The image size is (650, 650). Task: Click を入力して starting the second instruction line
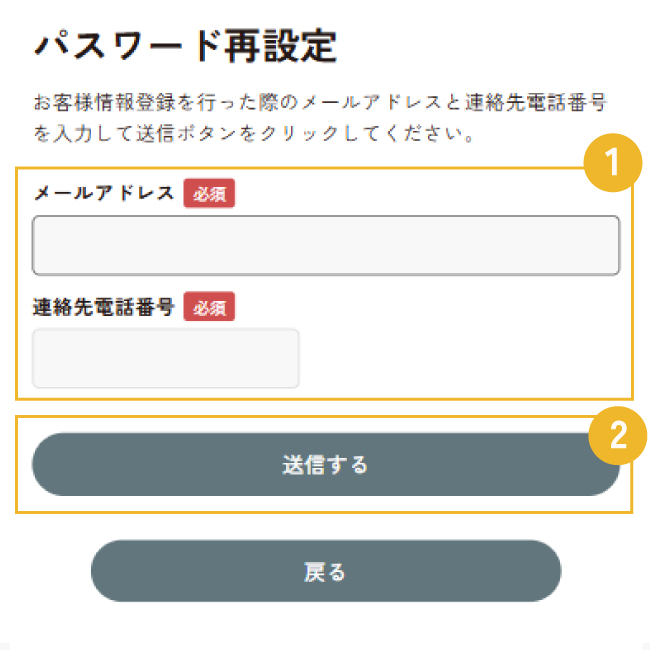[85, 133]
